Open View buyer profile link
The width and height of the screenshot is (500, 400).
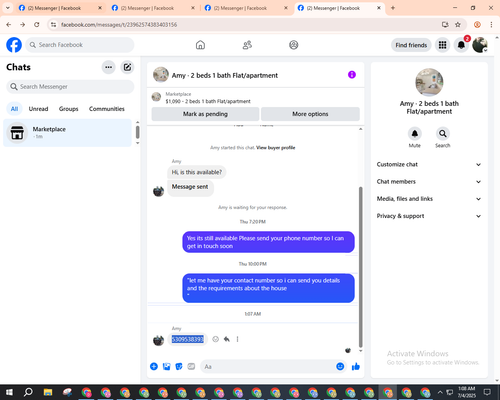tap(276, 148)
